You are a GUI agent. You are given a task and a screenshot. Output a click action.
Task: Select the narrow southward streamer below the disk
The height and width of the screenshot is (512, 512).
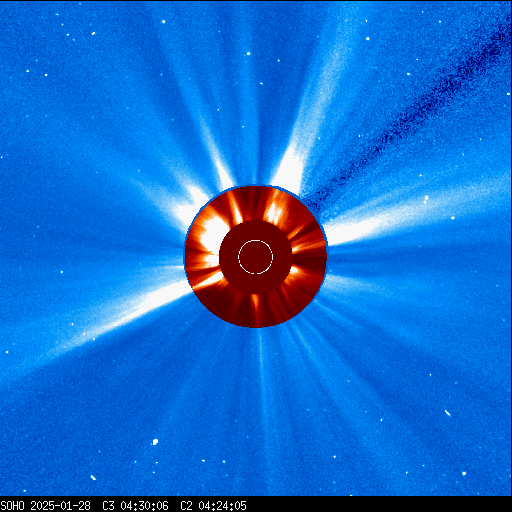(263, 383)
